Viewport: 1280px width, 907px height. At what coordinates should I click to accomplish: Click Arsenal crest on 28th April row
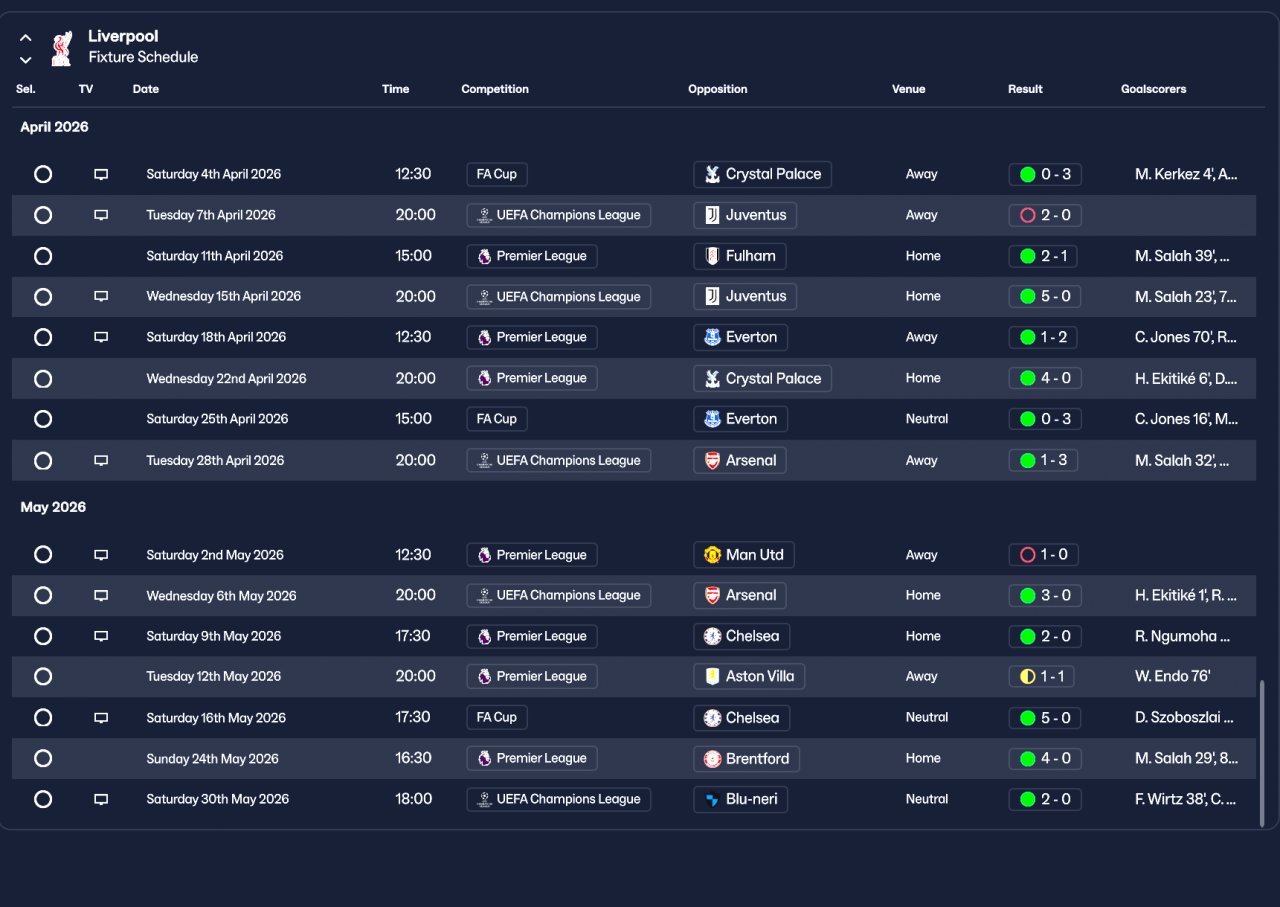712,460
